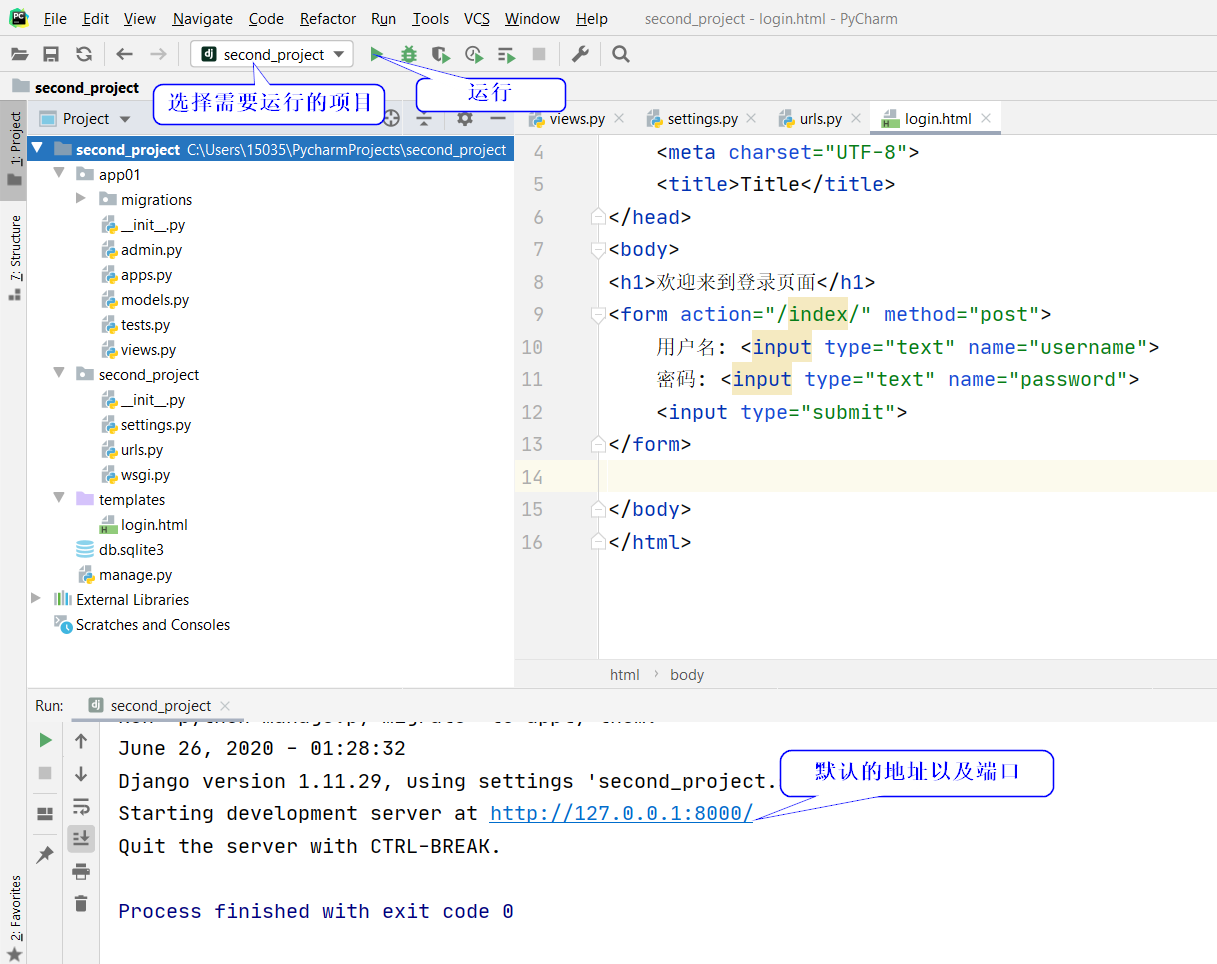
Task: Stop the process with the toolbar stop square
Action: click(539, 54)
